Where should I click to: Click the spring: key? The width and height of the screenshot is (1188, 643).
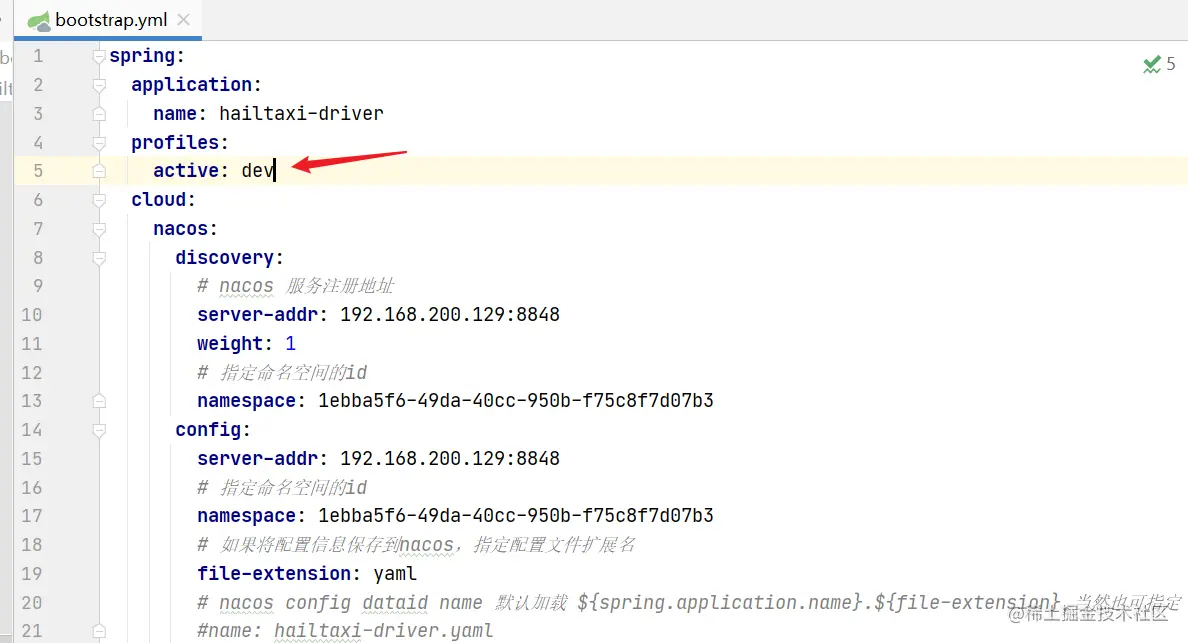147,56
